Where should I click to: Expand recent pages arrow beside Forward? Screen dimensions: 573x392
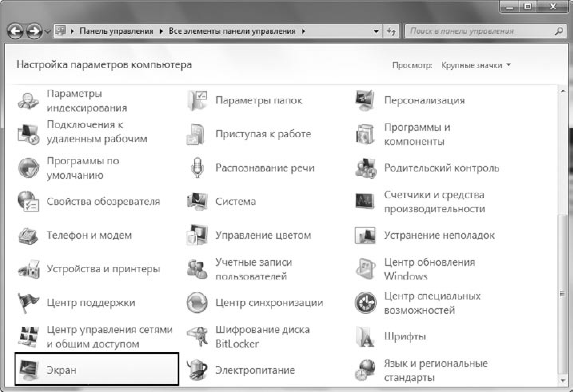(x=48, y=32)
